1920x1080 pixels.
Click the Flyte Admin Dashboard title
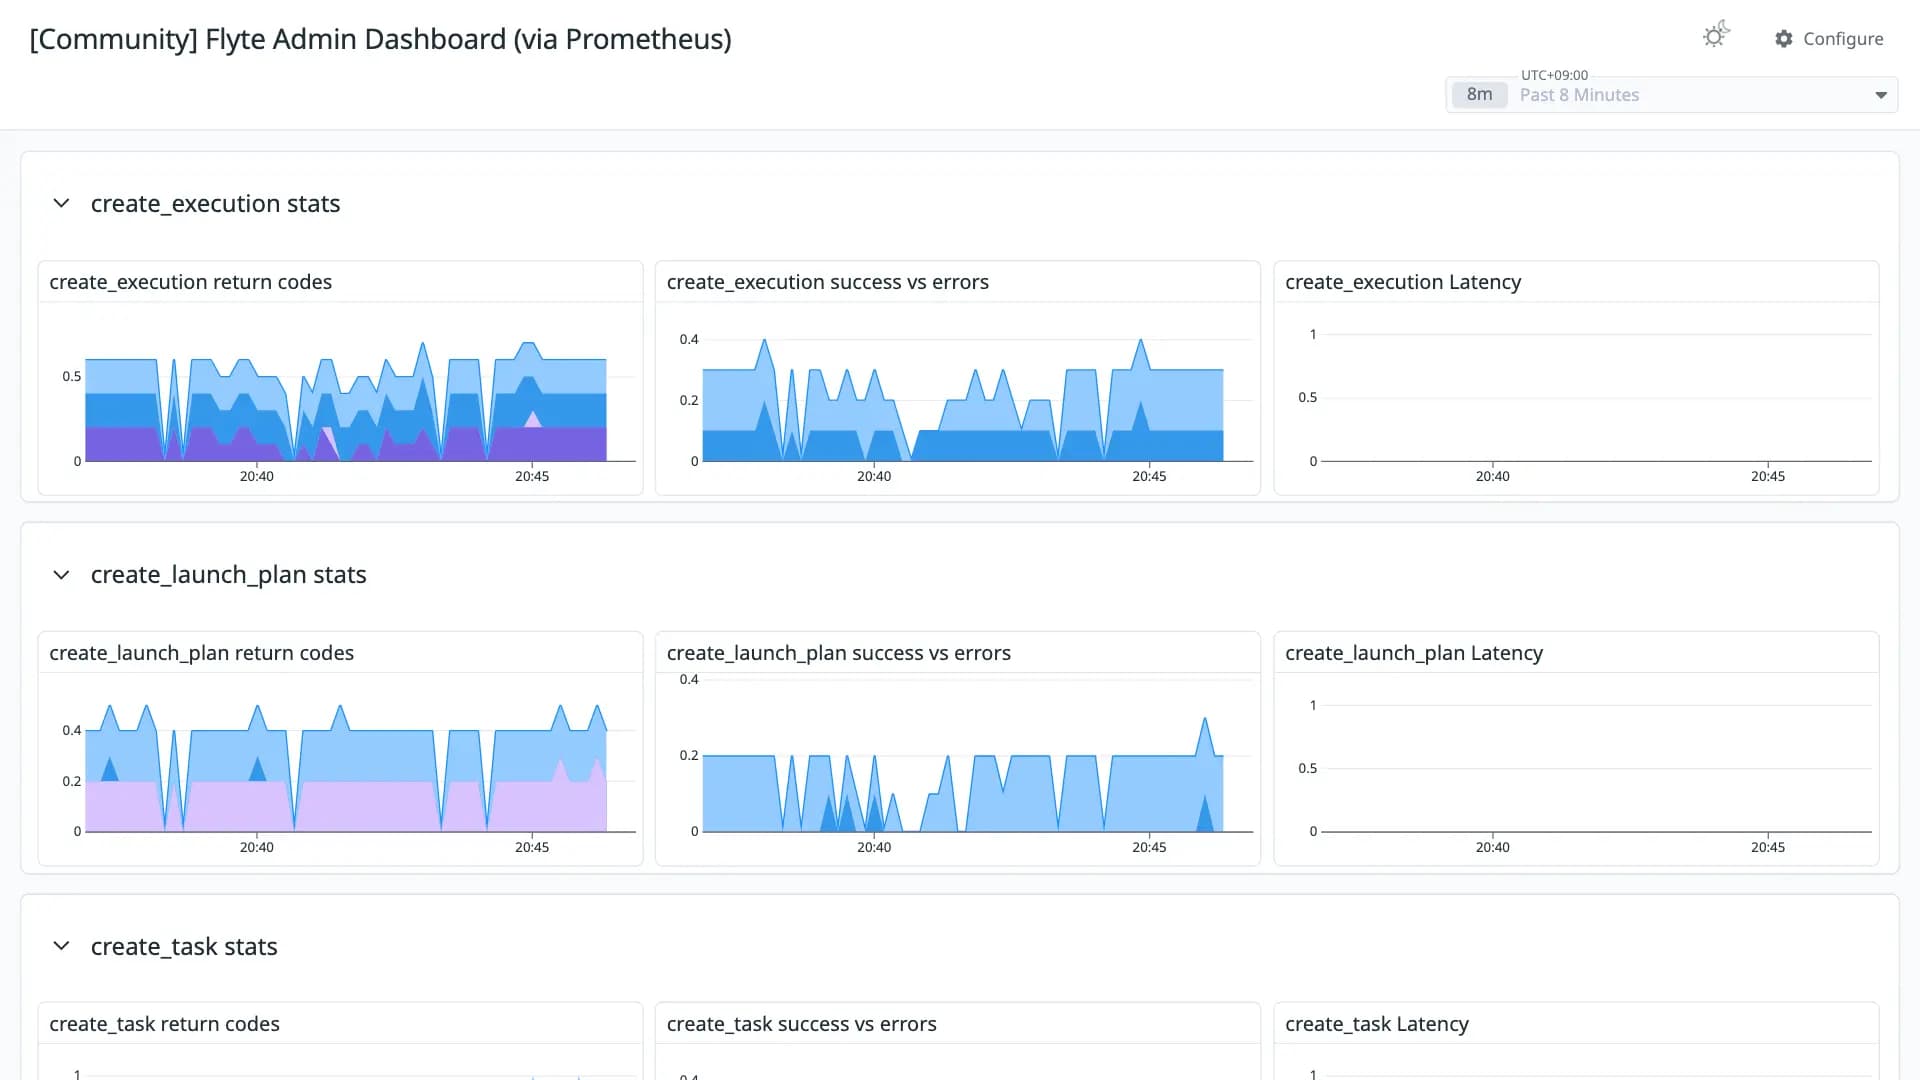[381, 39]
